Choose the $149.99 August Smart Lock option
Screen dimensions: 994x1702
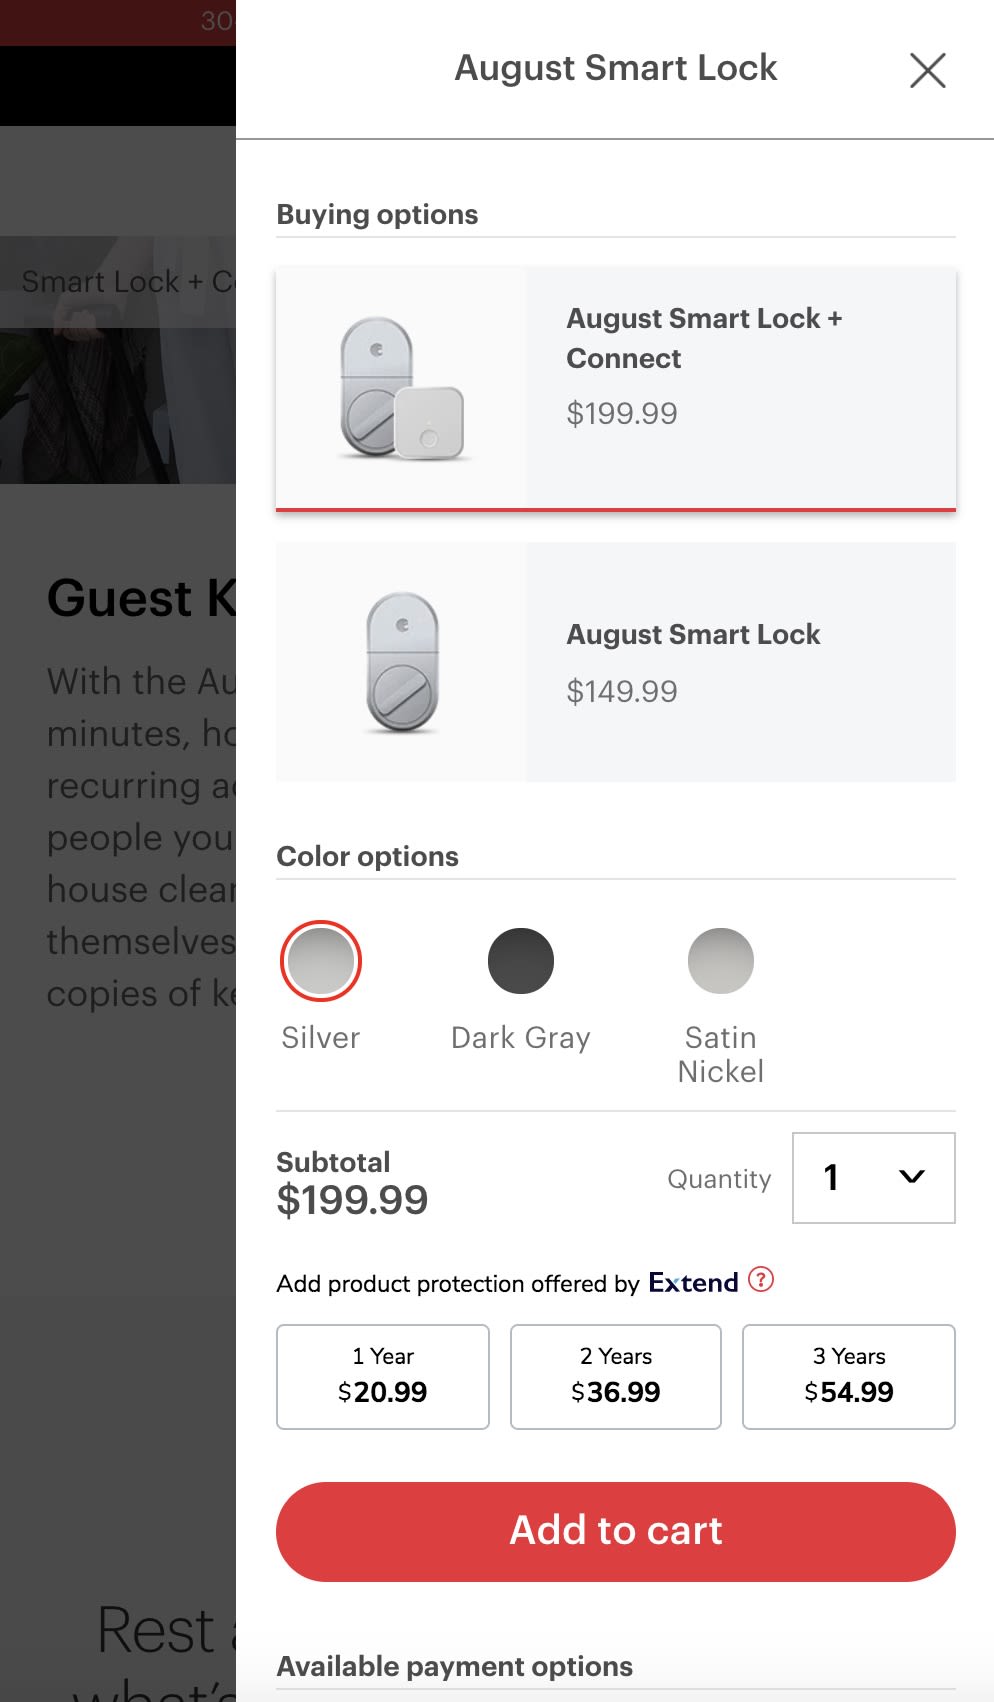click(616, 662)
